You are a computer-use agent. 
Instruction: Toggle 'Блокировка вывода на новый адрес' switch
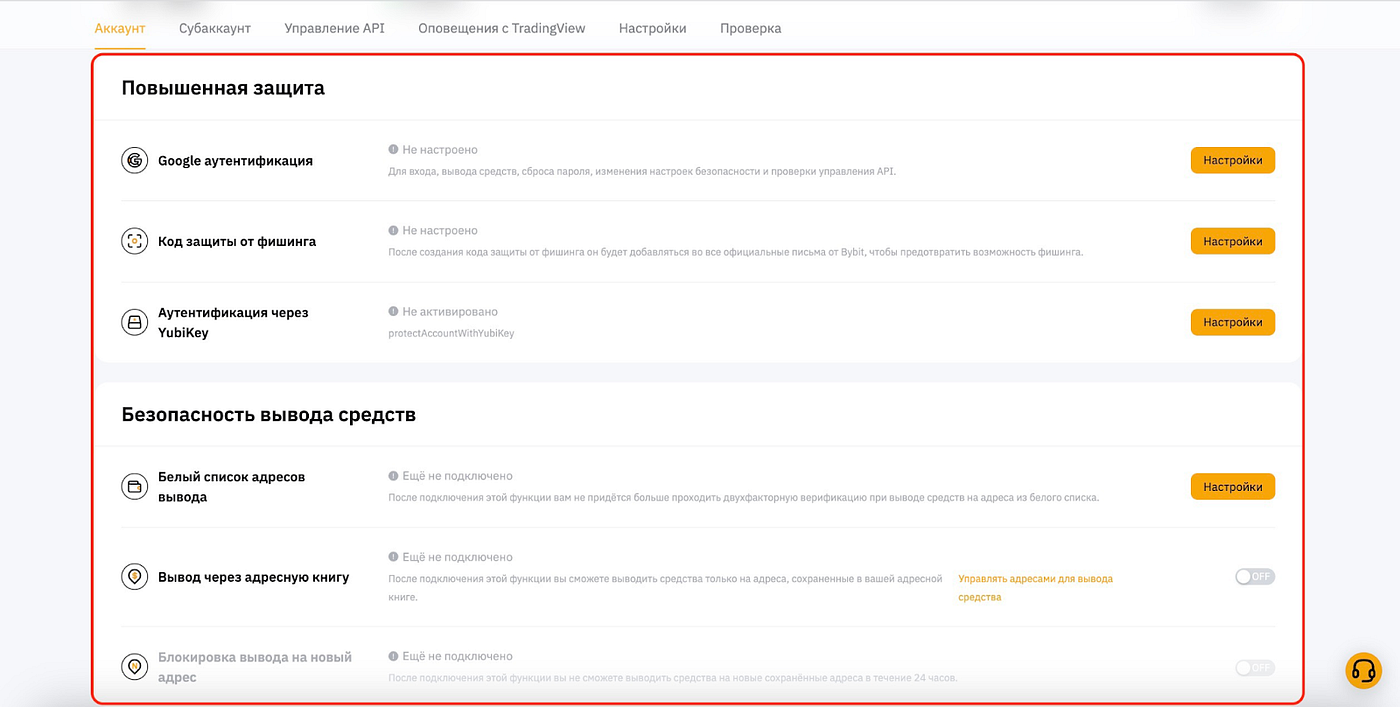tap(1255, 667)
